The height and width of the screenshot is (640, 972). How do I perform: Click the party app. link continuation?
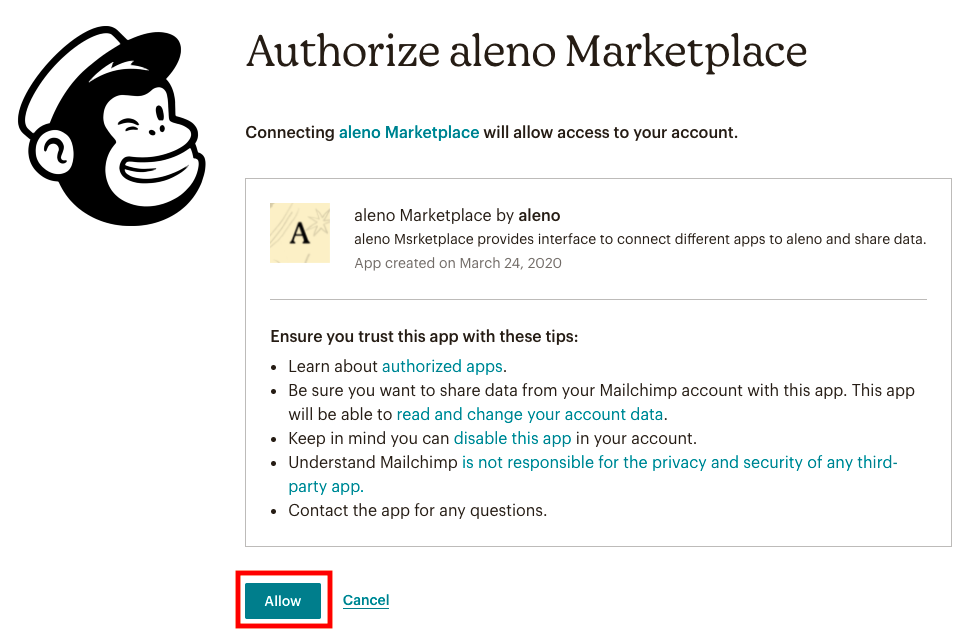pyautogui.click(x=325, y=486)
